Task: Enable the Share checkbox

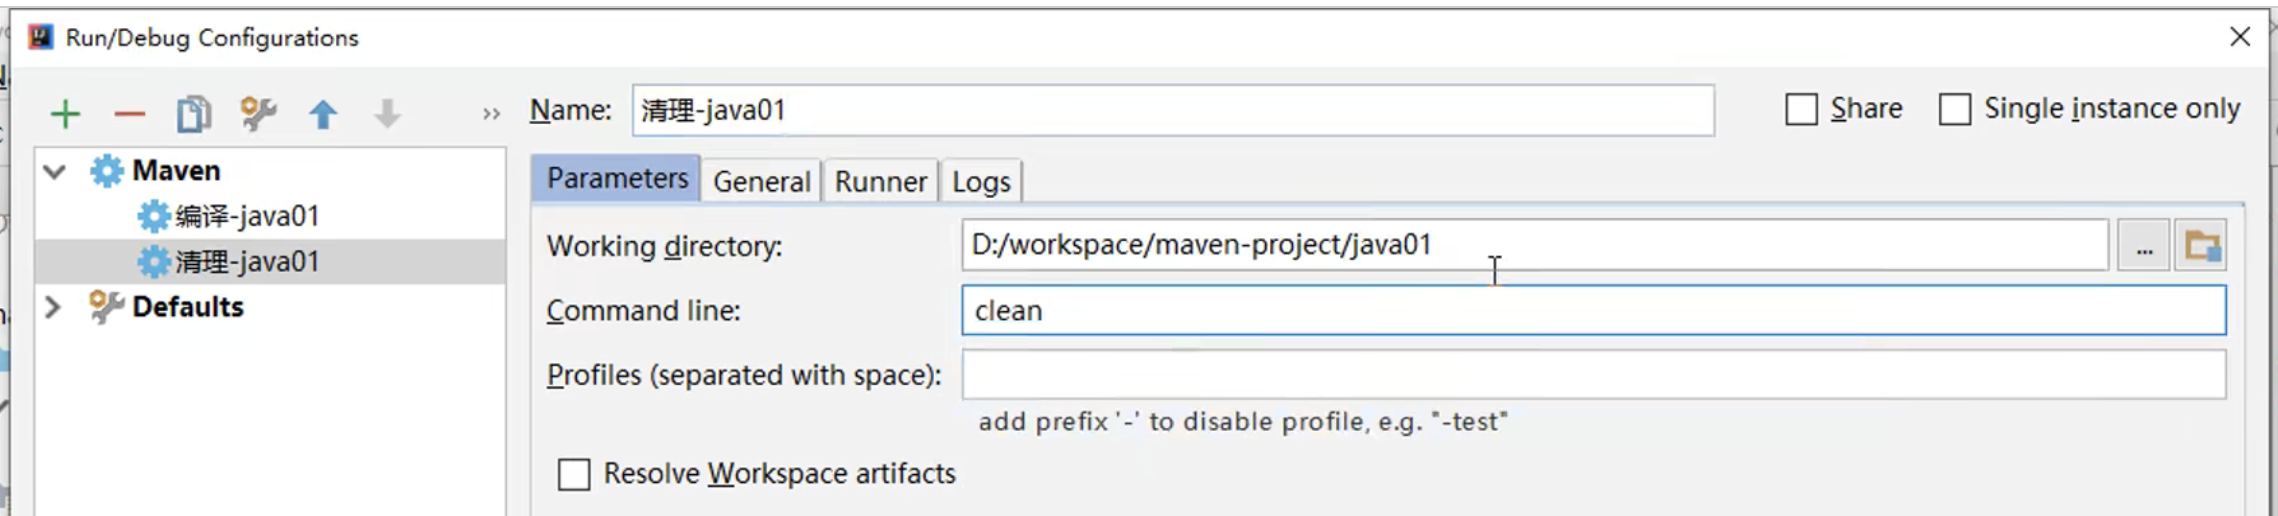Action: (x=1801, y=109)
